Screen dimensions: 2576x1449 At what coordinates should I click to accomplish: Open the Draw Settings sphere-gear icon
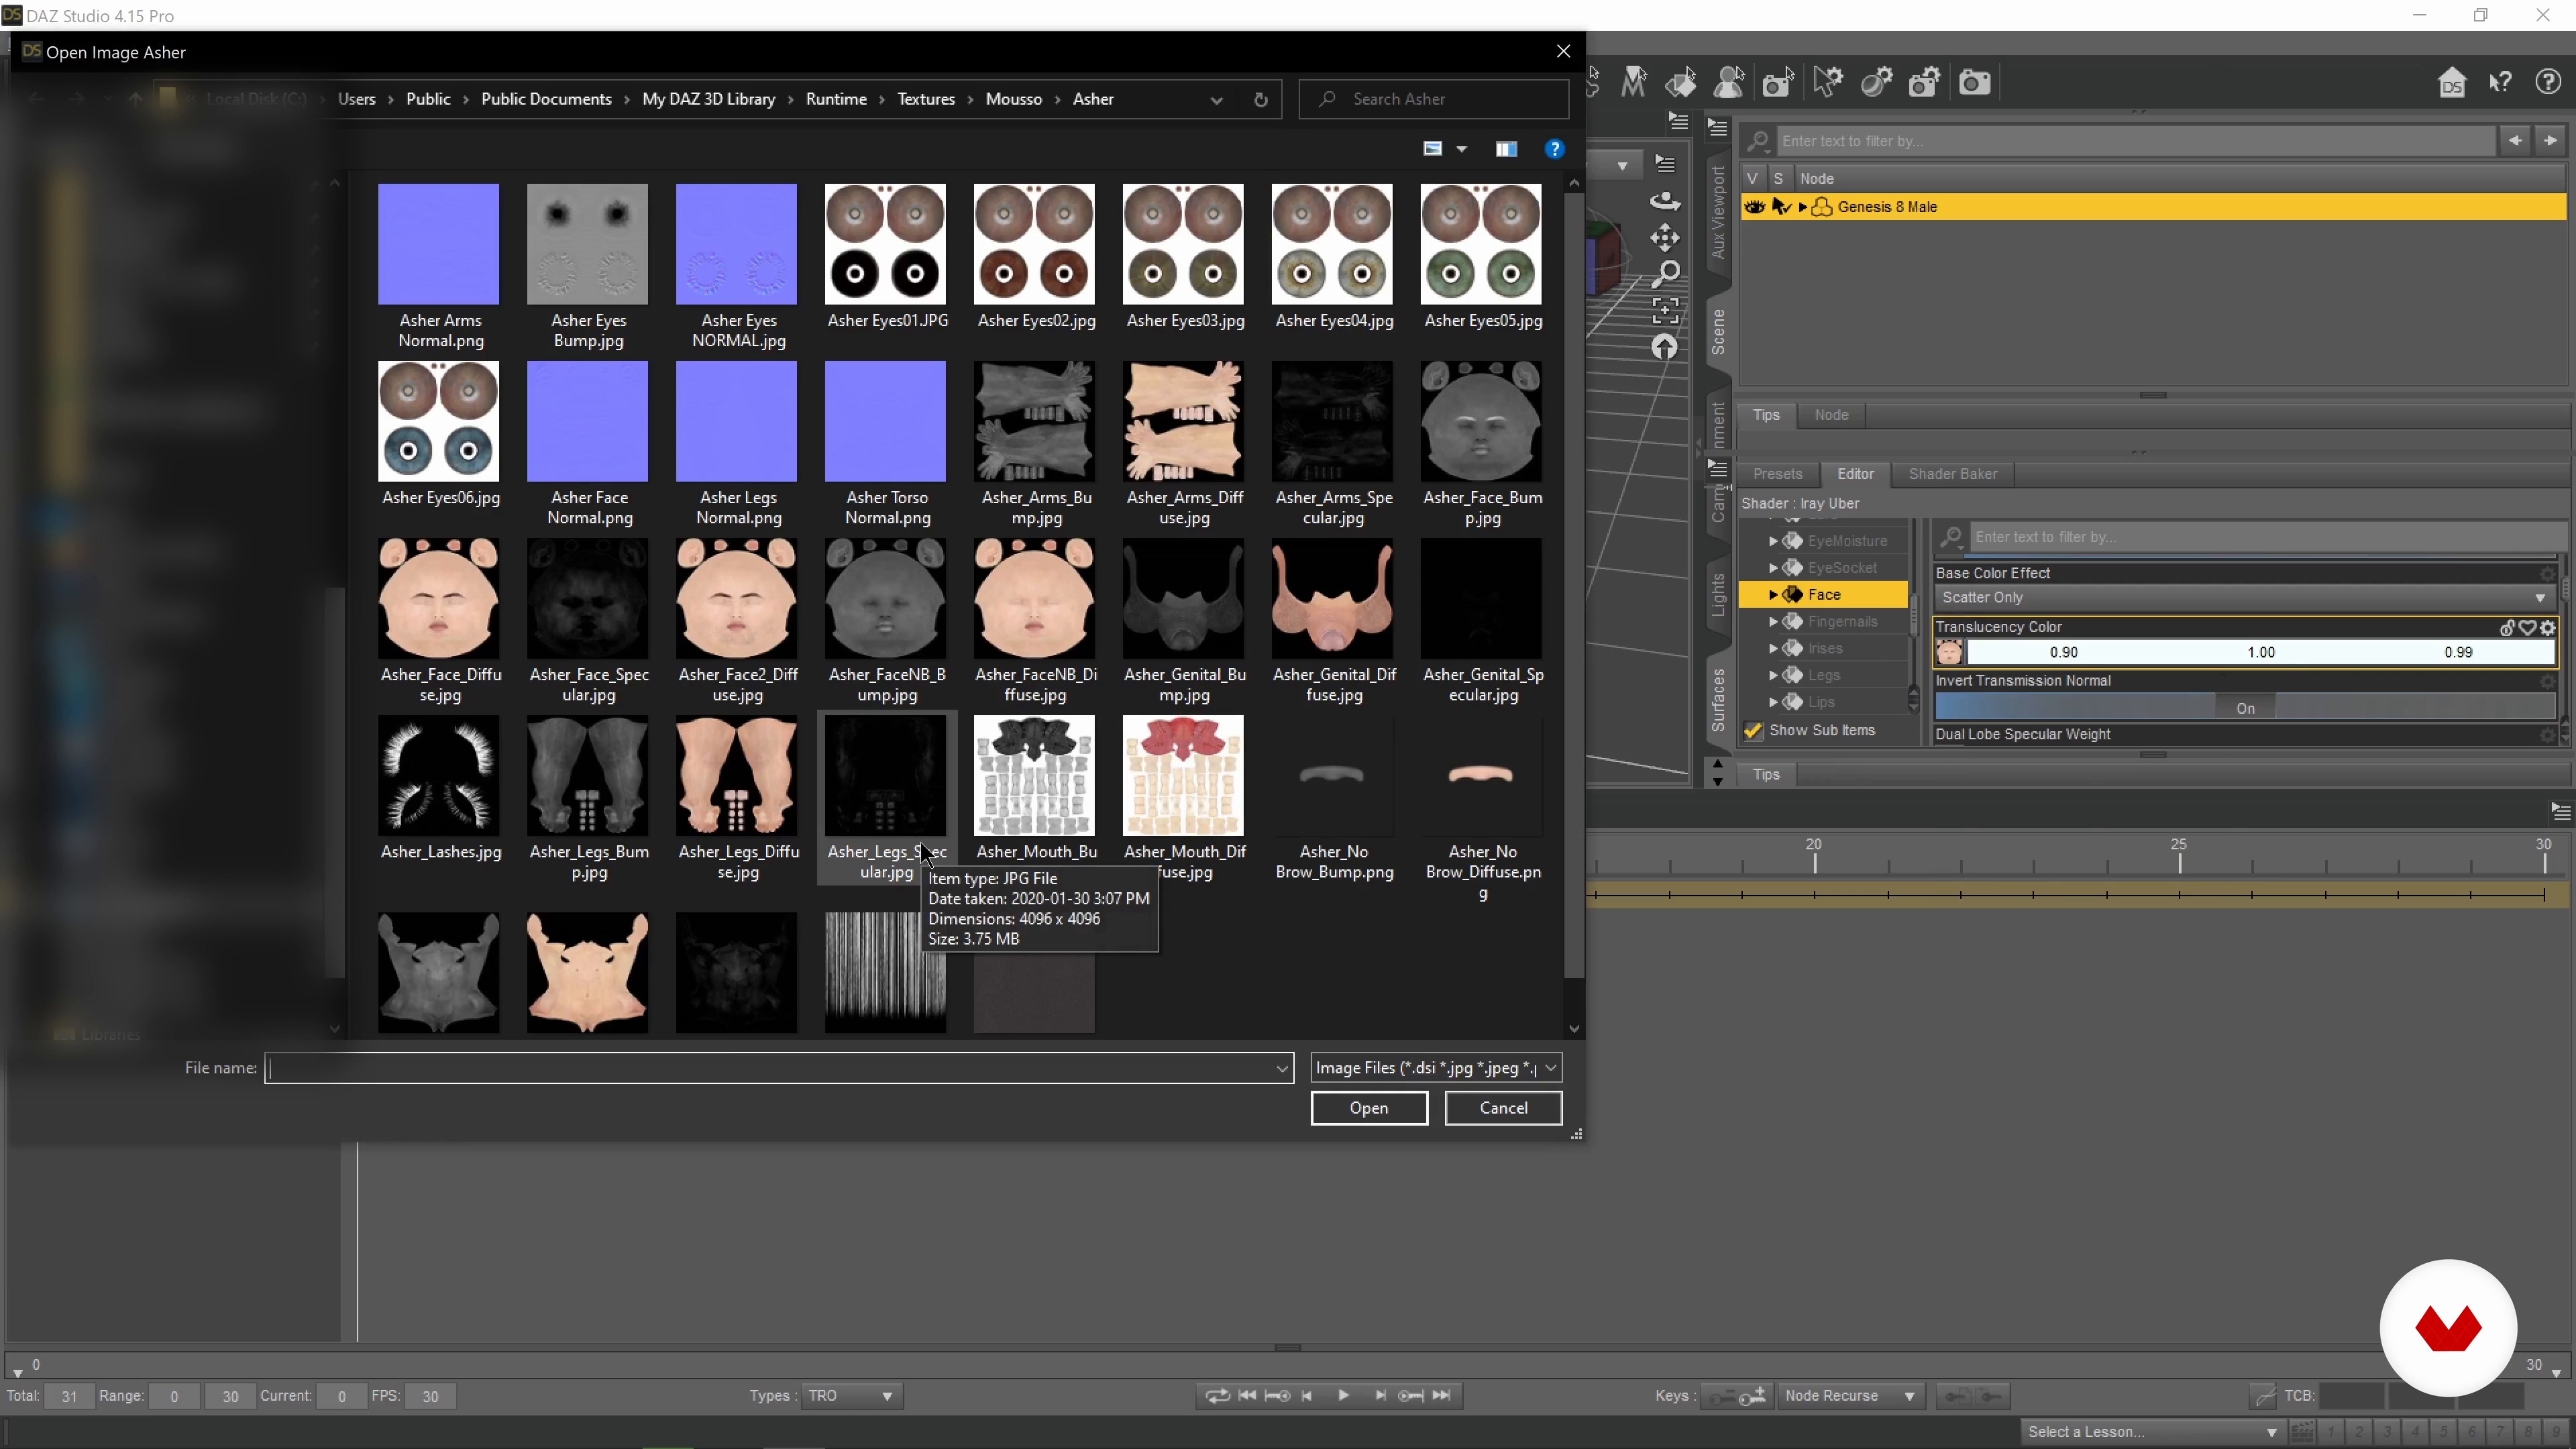coord(1876,82)
